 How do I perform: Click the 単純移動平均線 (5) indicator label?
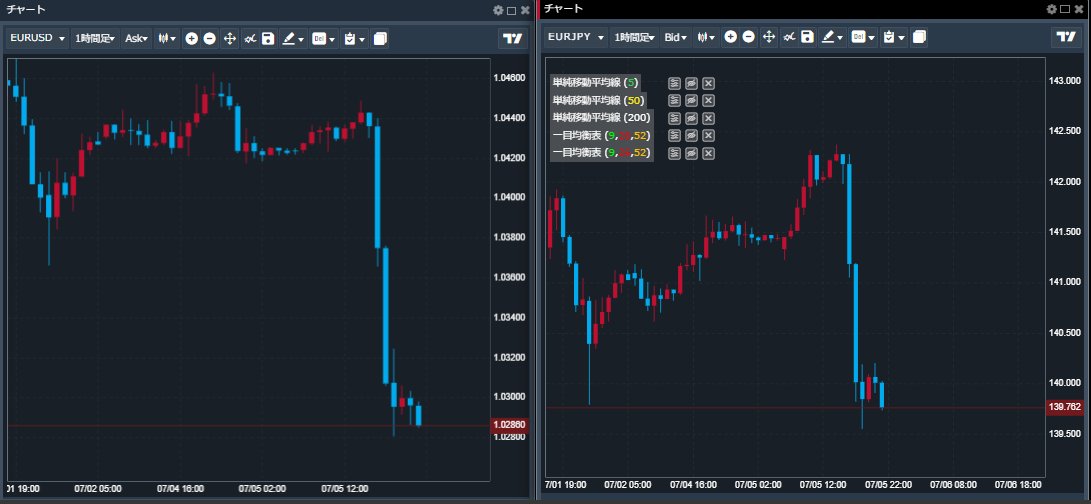pos(596,83)
